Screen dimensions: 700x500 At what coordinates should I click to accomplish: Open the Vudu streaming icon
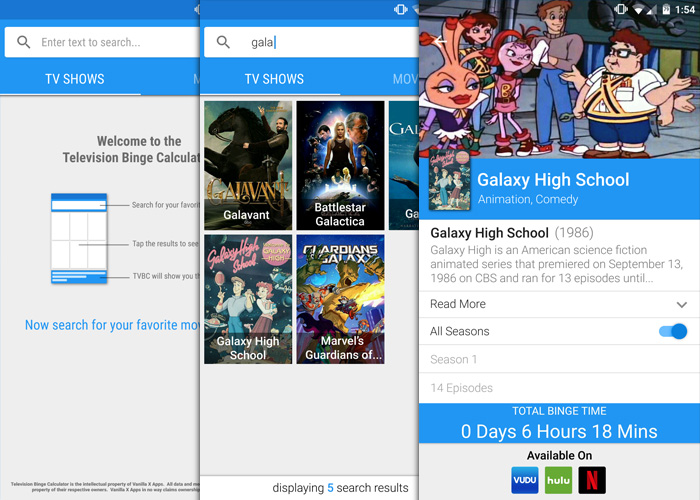pos(525,480)
